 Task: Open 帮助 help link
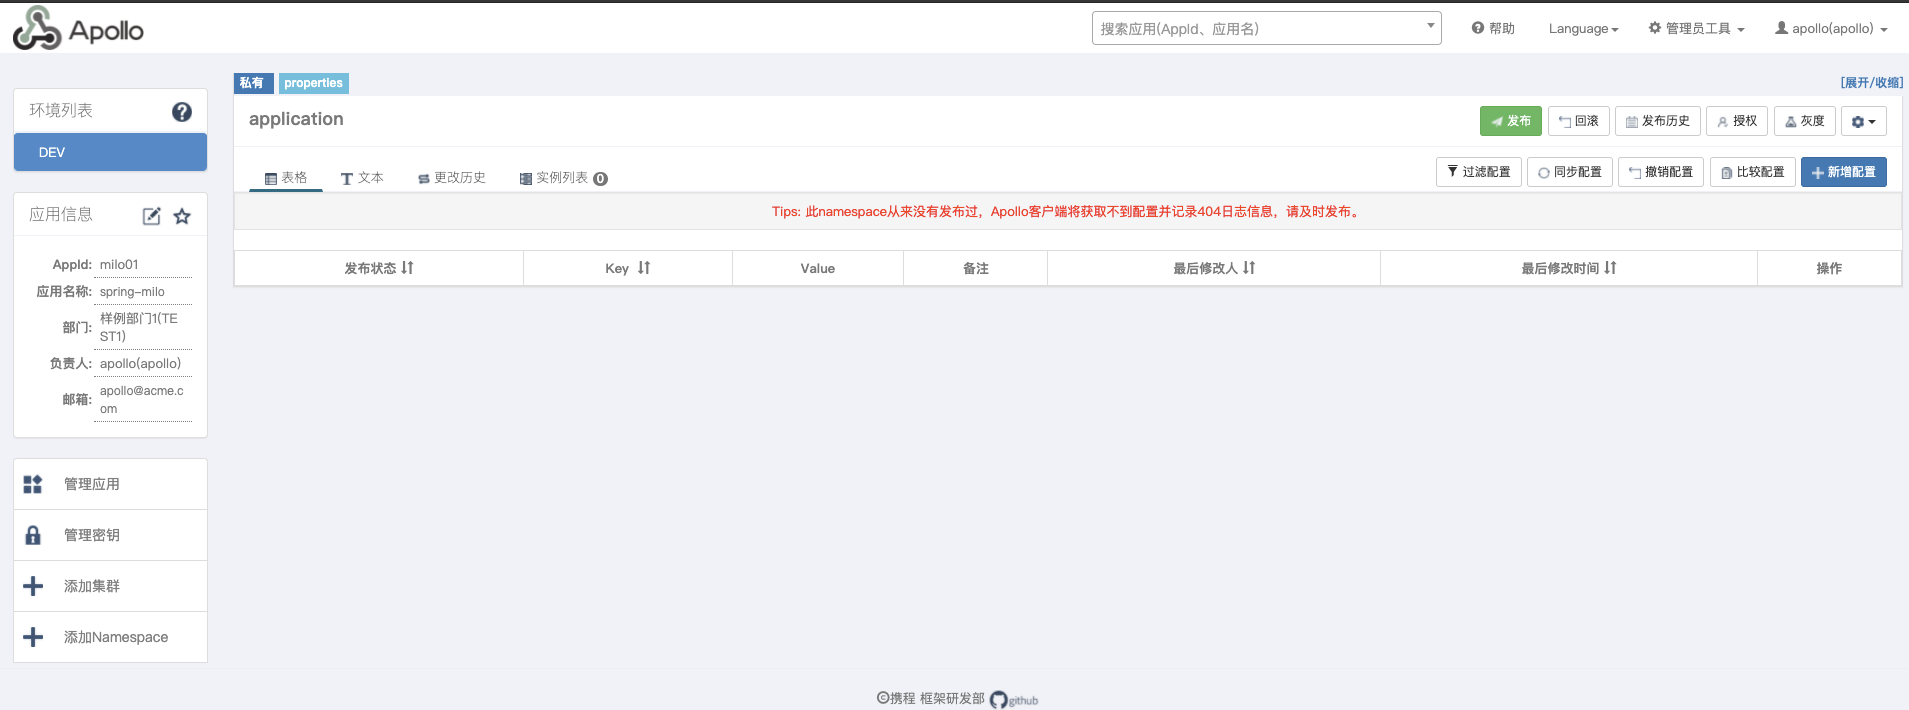click(1493, 29)
